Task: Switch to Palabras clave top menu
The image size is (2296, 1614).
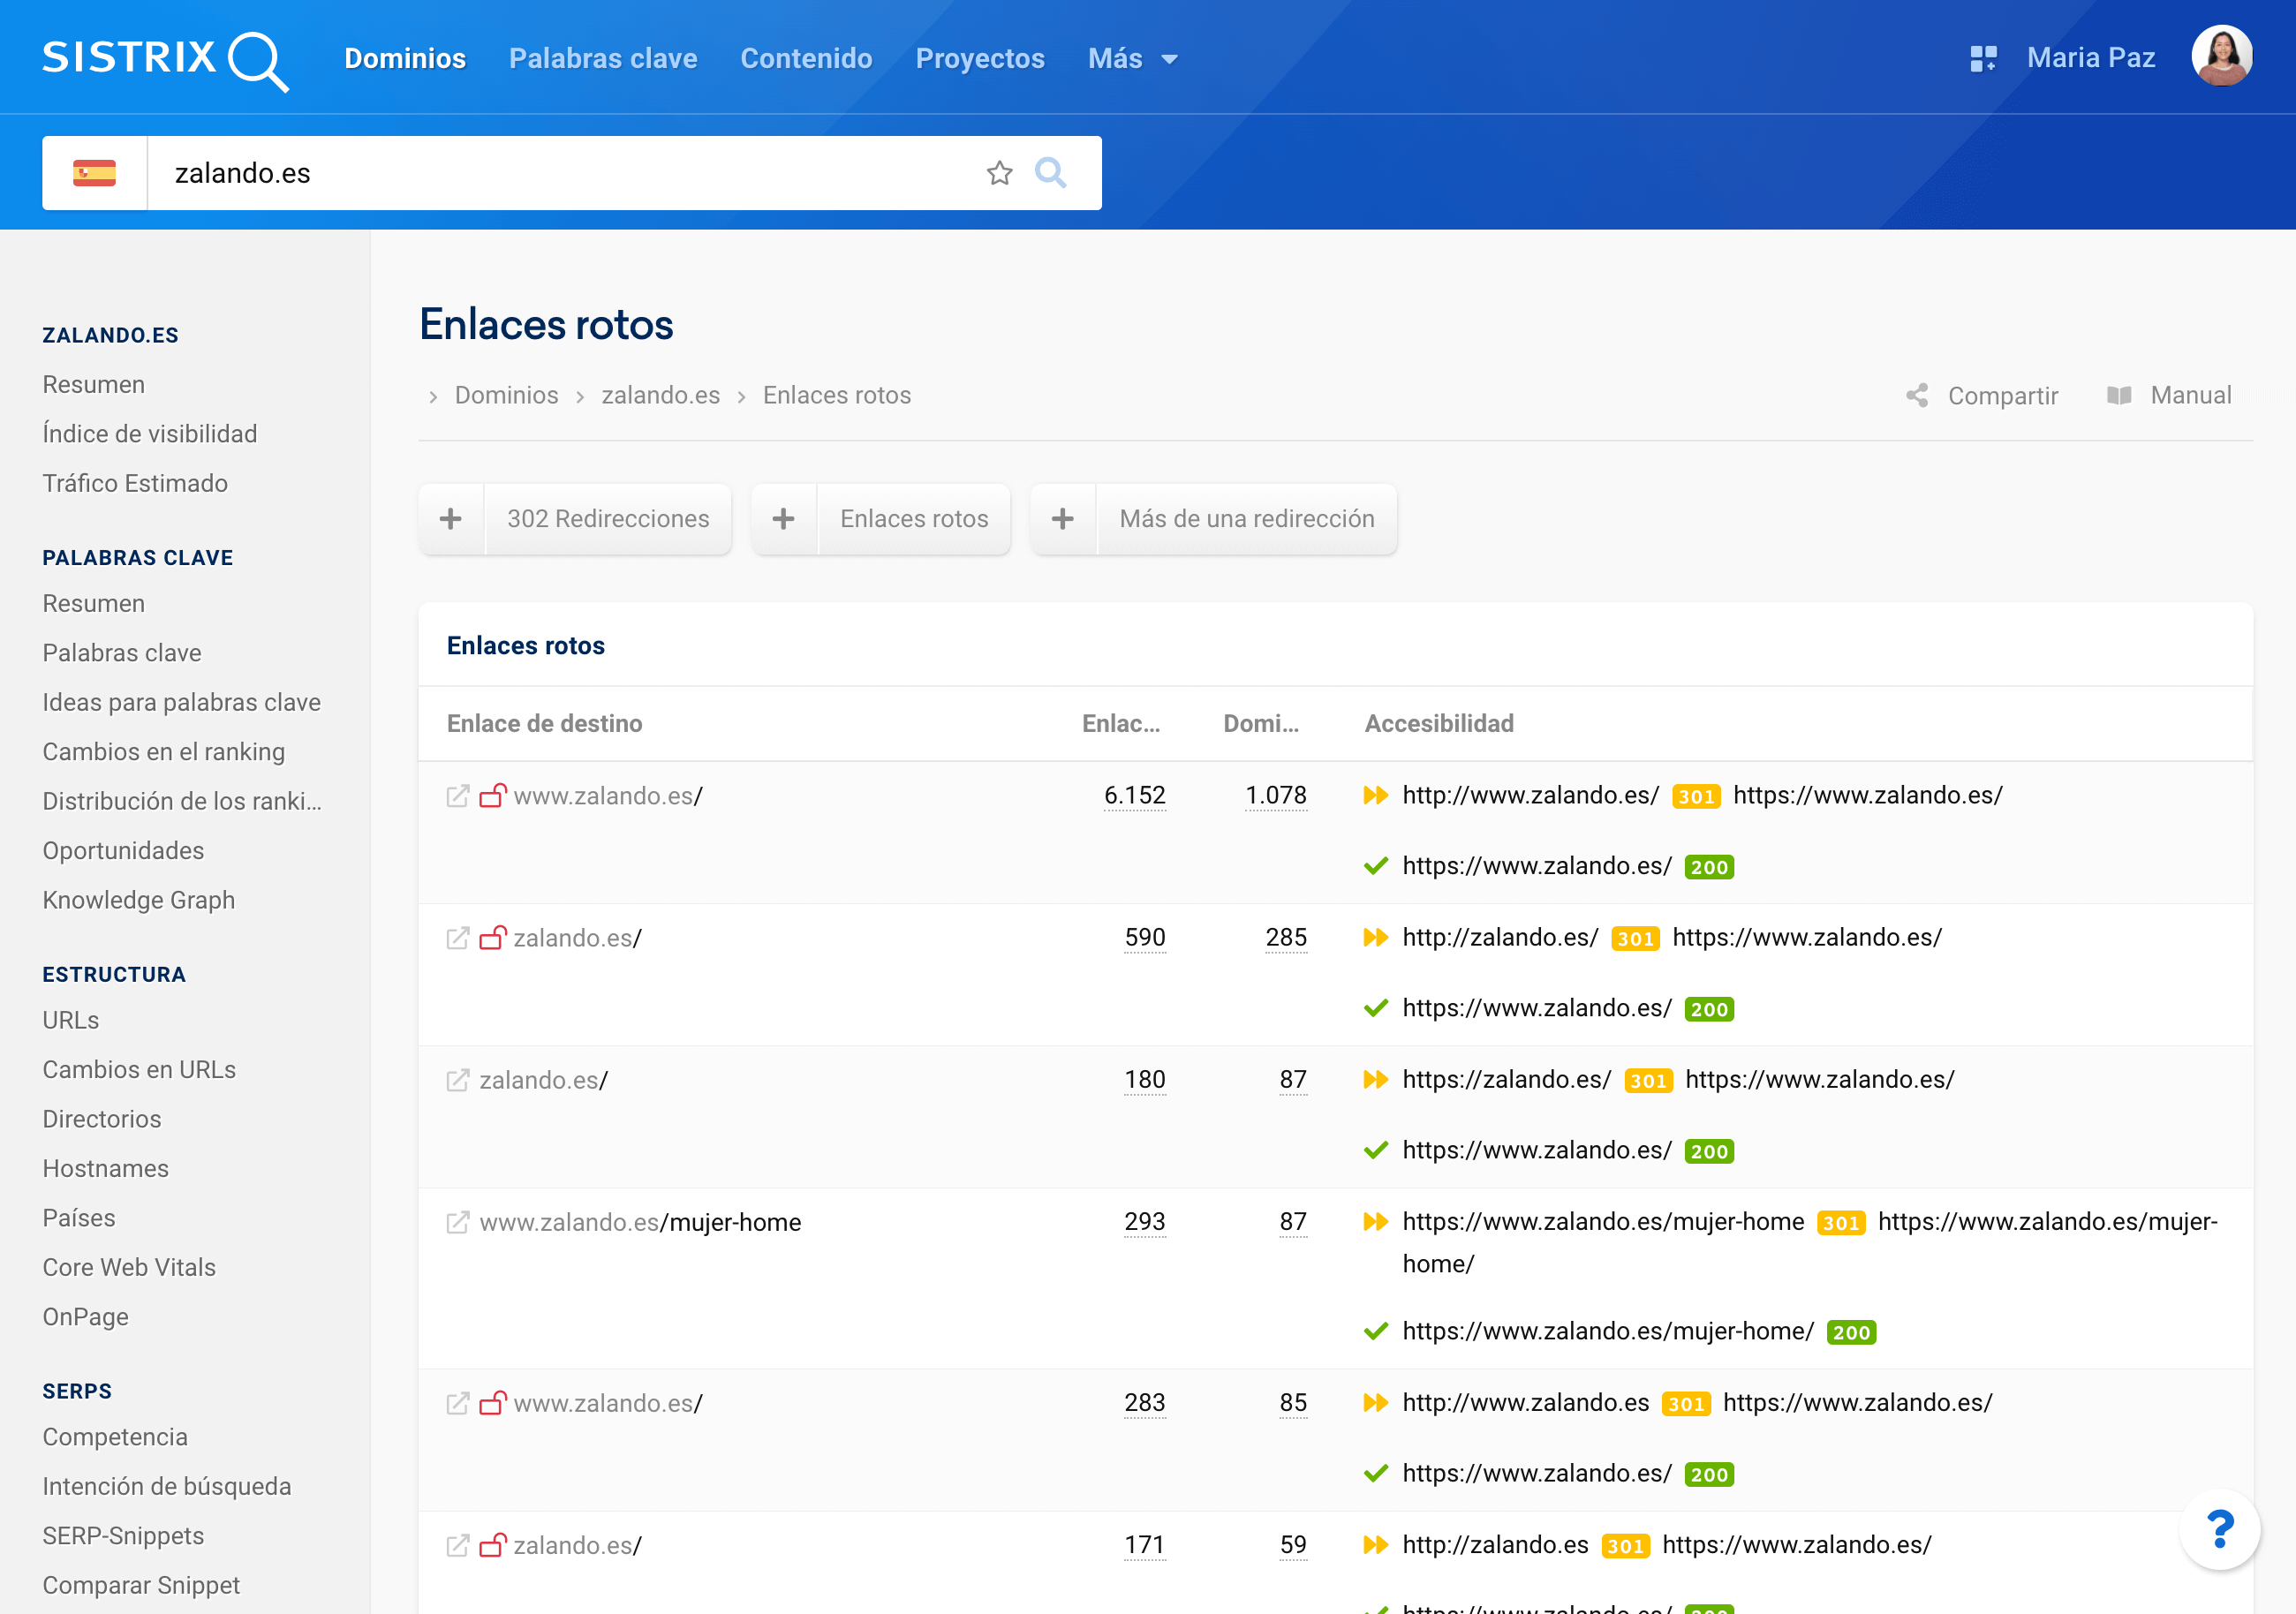Action: point(603,59)
